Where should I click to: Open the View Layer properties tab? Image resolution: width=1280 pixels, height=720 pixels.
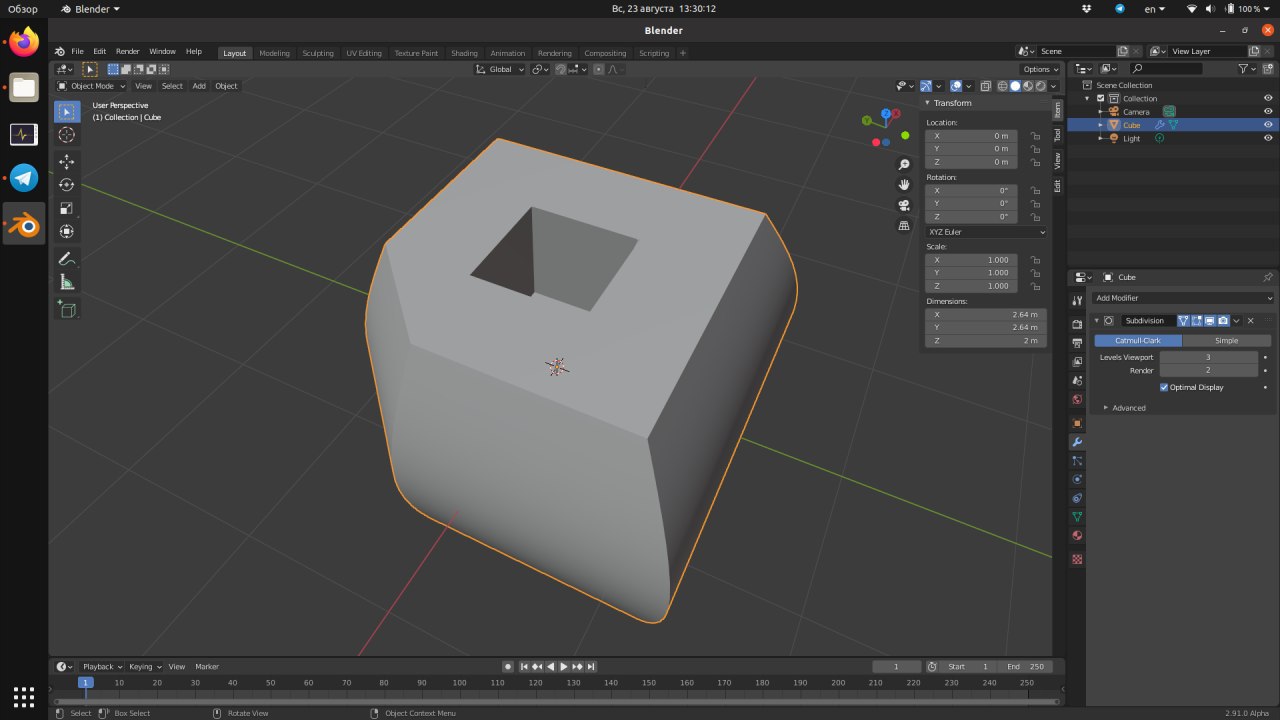point(1077,362)
